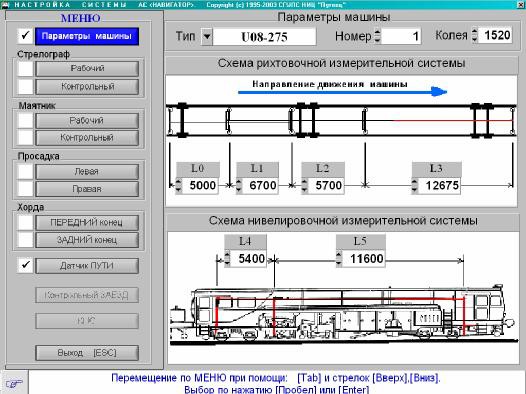526x394 pixels.
Task: Click the blue machine direction arrow
Action: coord(343,92)
